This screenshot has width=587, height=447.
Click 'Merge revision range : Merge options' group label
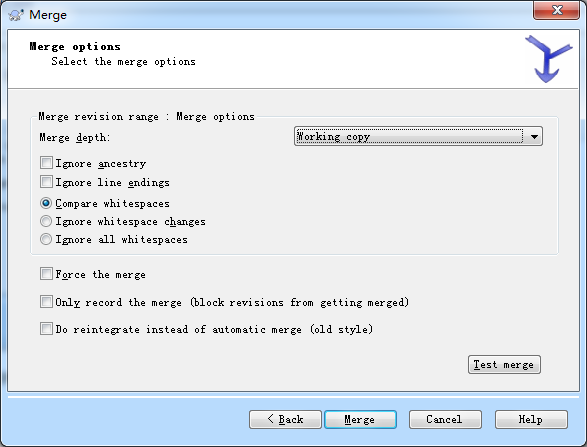point(146,116)
